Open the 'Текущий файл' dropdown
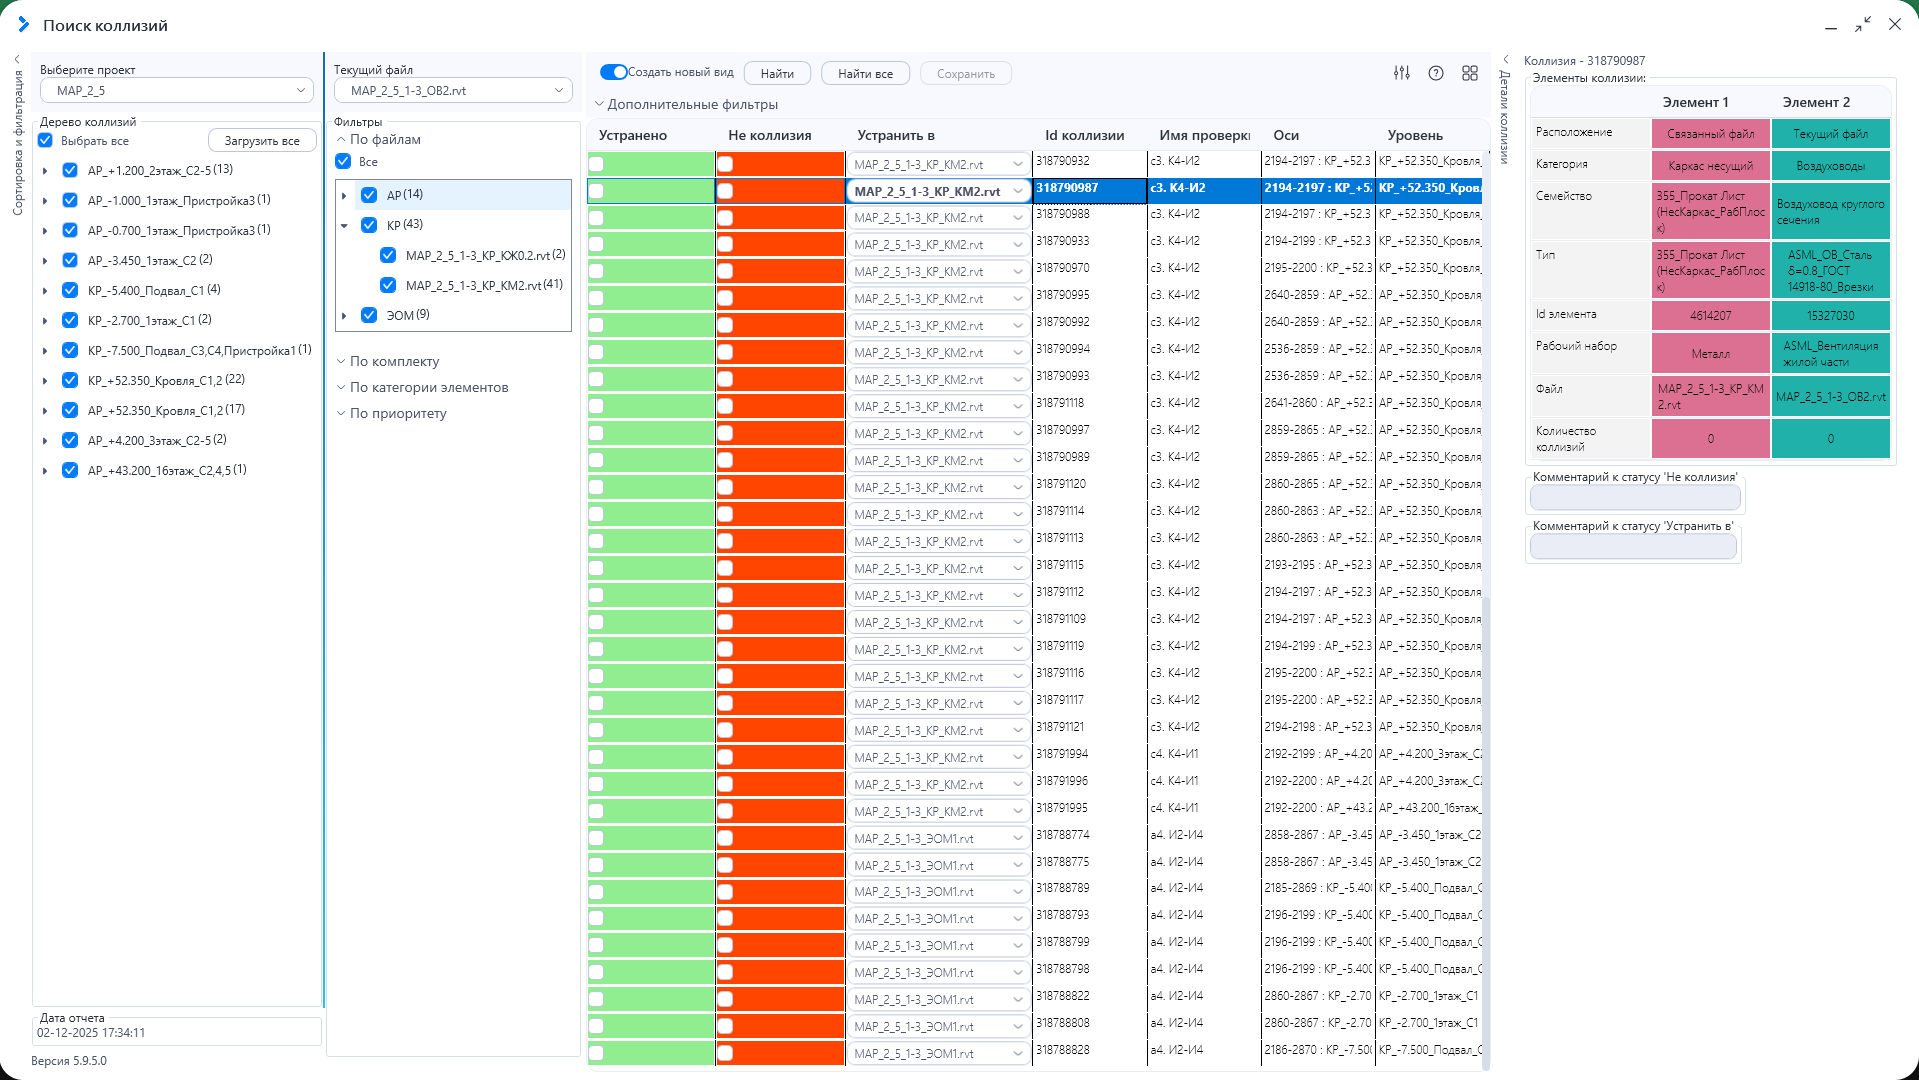The width and height of the screenshot is (1919, 1080). 453,91
